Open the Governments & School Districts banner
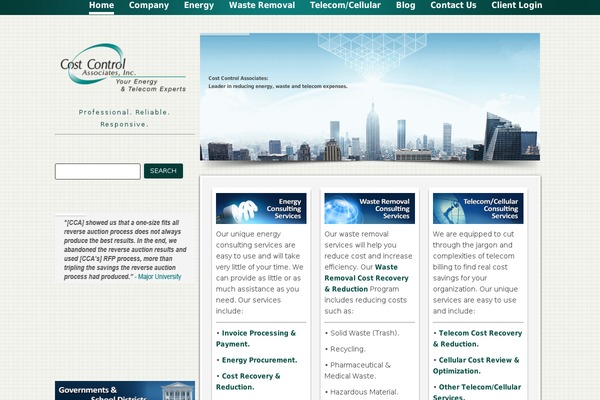Viewport: 600px width, 400px height. coord(125,390)
